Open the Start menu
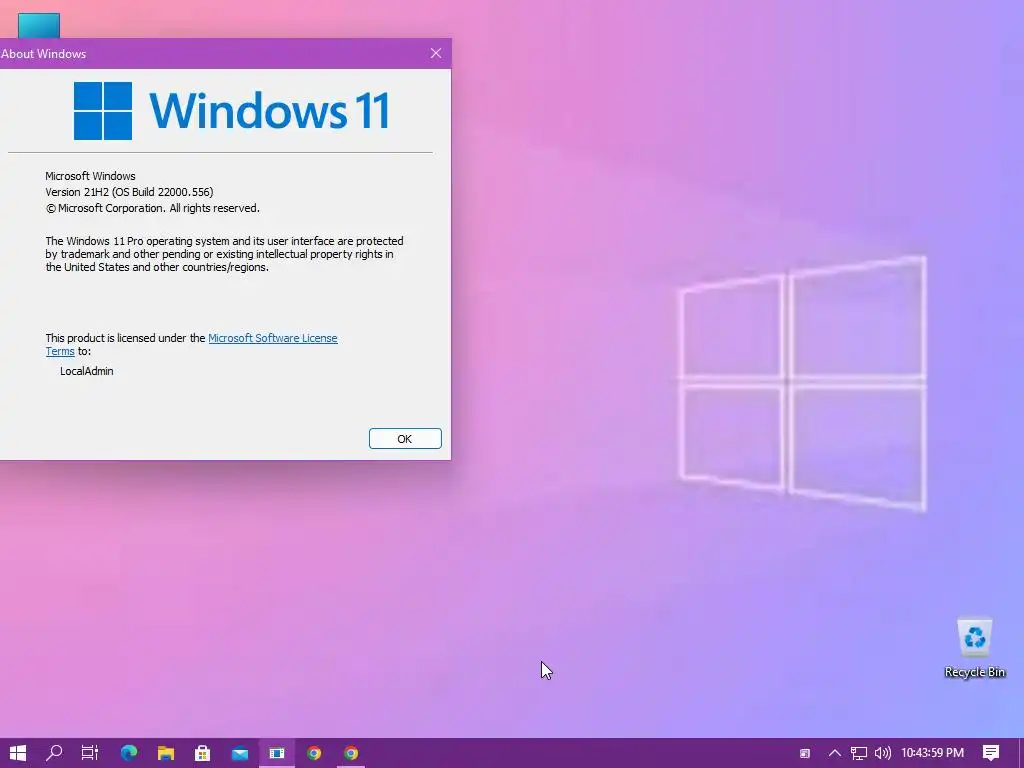The height and width of the screenshot is (768, 1024). point(18,753)
